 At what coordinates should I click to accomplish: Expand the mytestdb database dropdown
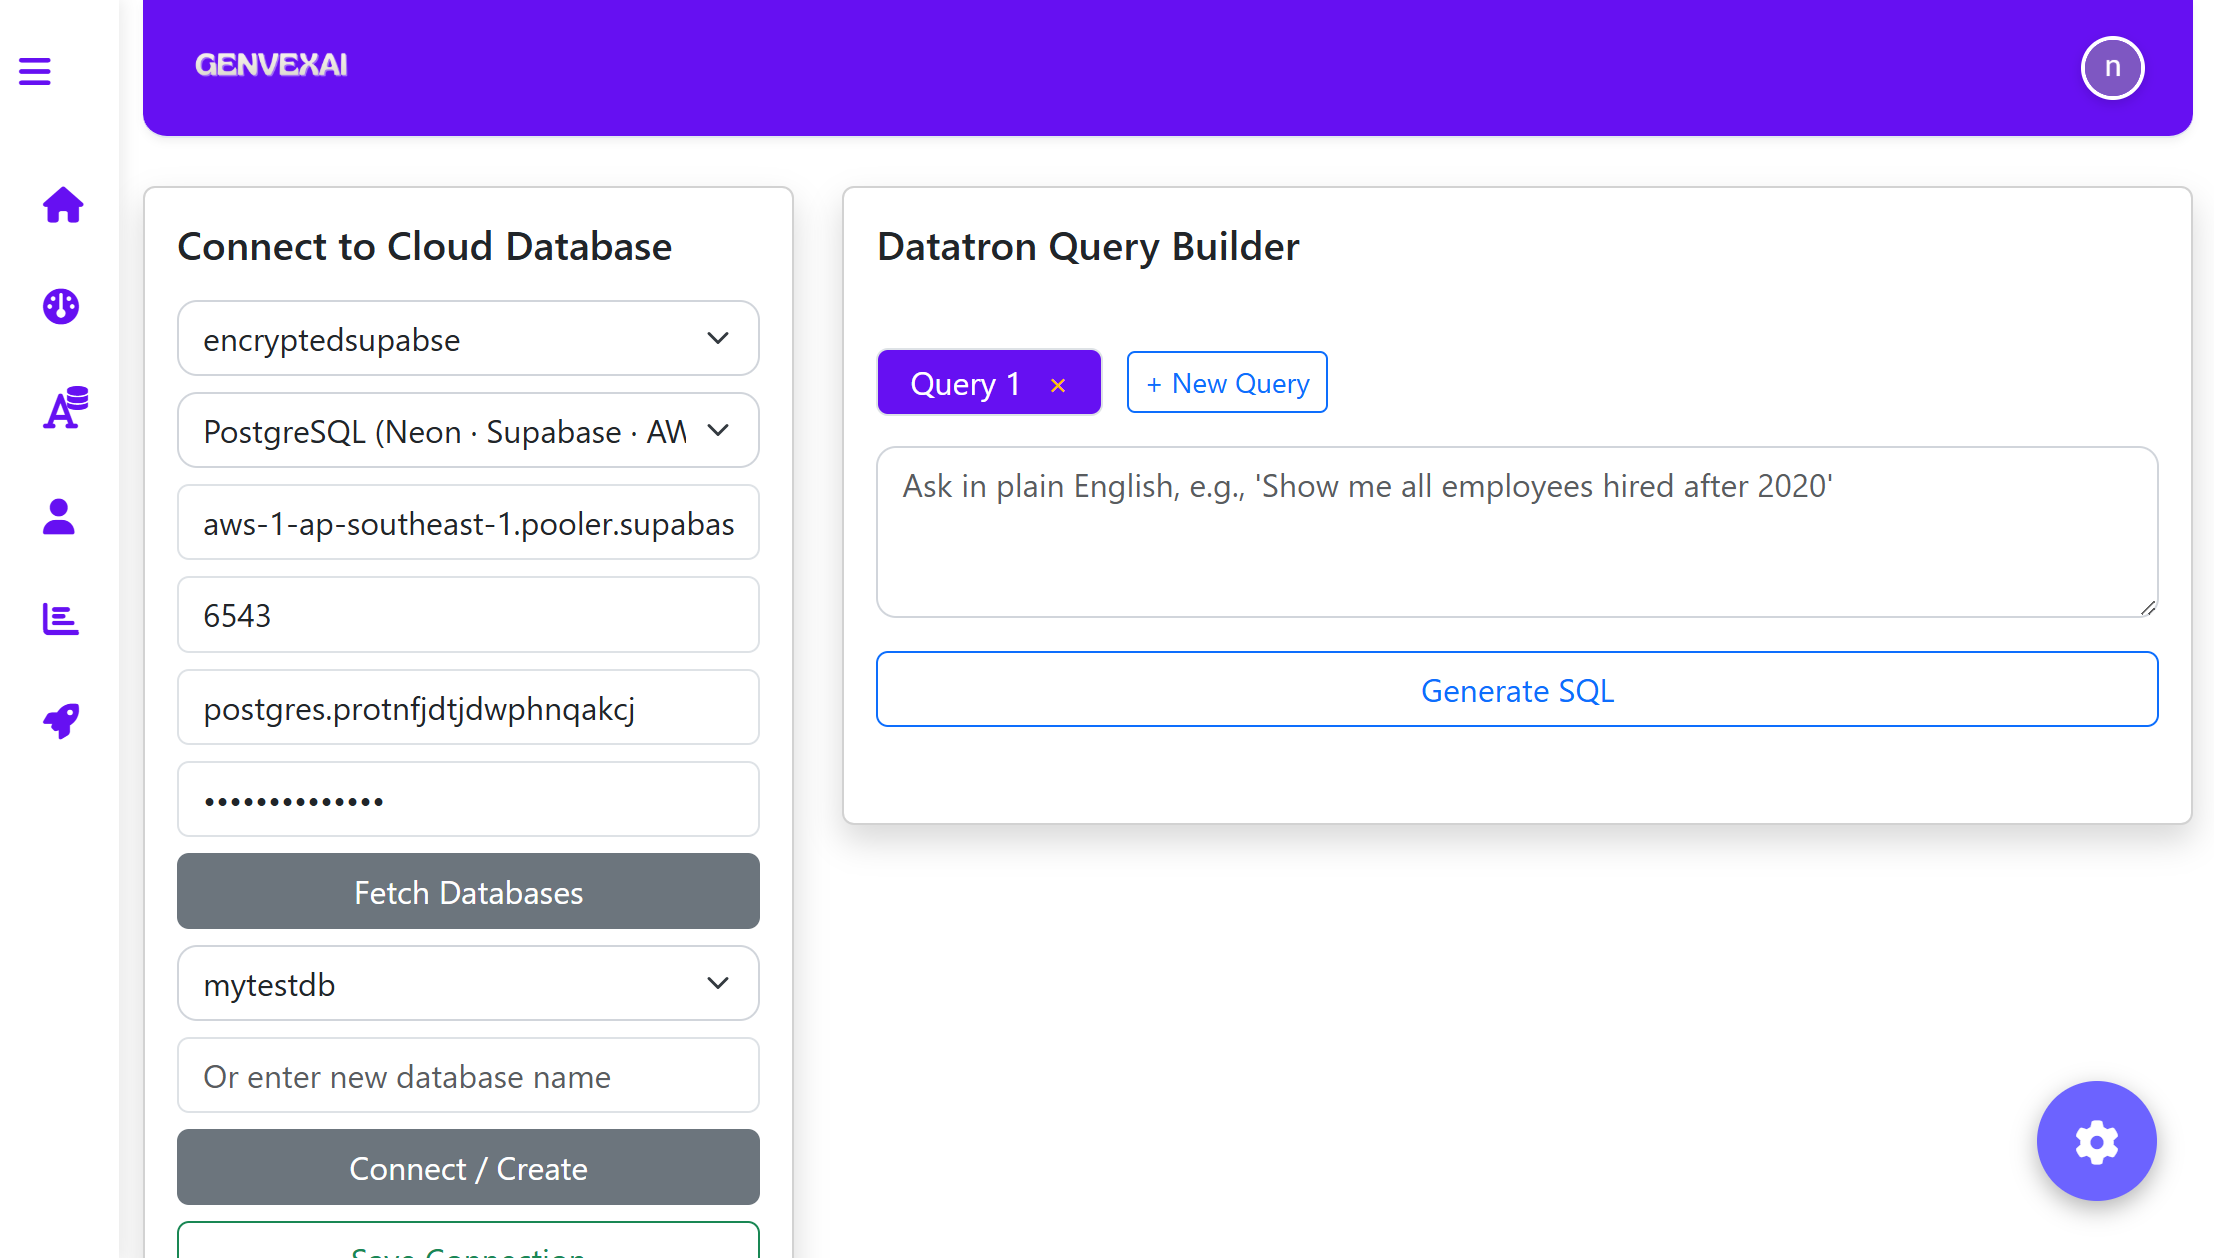click(x=468, y=984)
